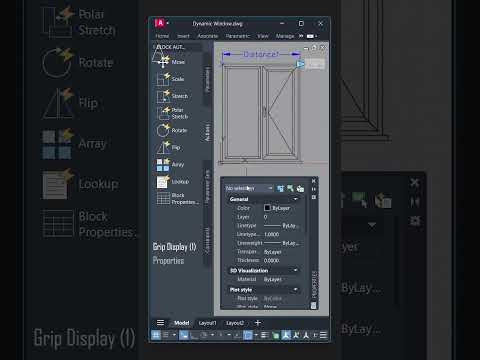Open status bar customization menu
Image resolution: width=480 pixels, height=360 pixels.
[323, 335]
